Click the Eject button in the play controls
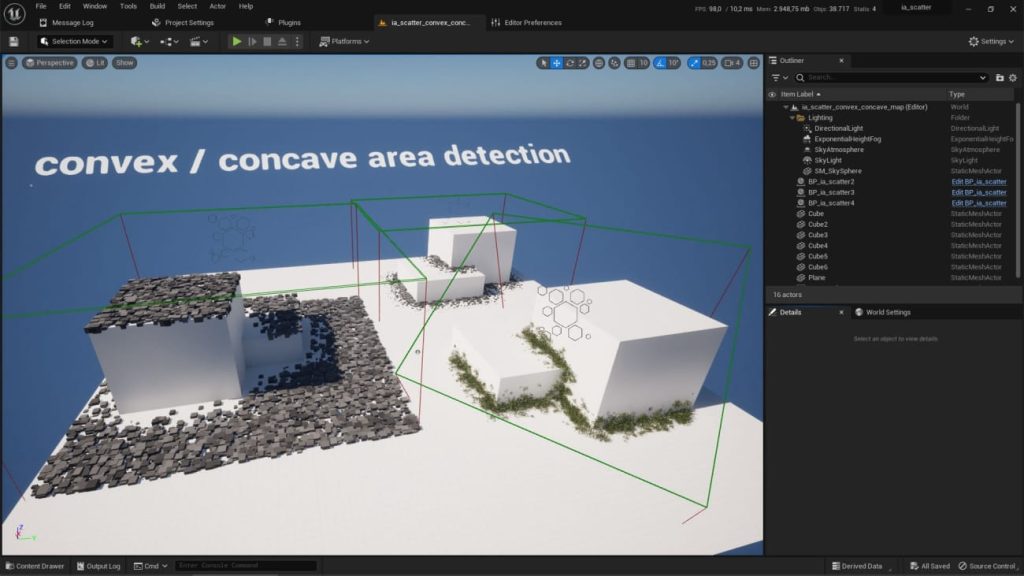This screenshot has height=576, width=1024. pos(283,41)
